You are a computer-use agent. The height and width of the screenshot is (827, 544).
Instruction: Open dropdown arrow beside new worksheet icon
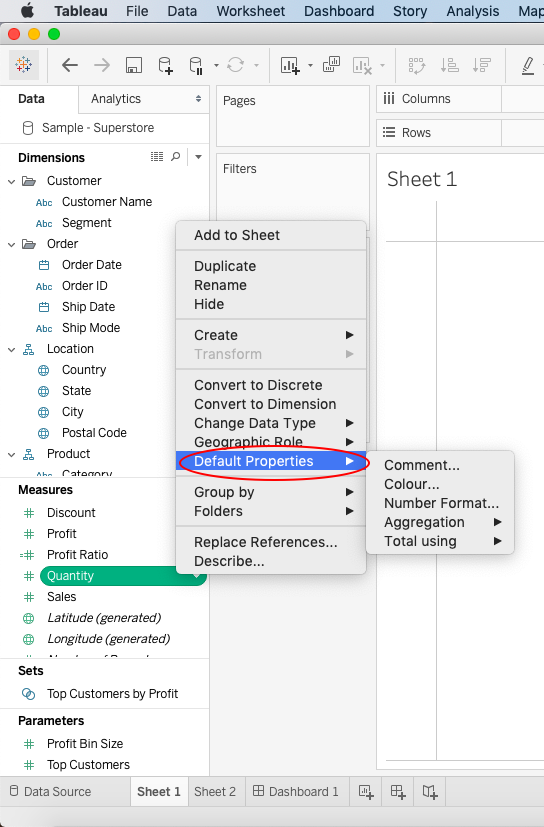click(310, 66)
